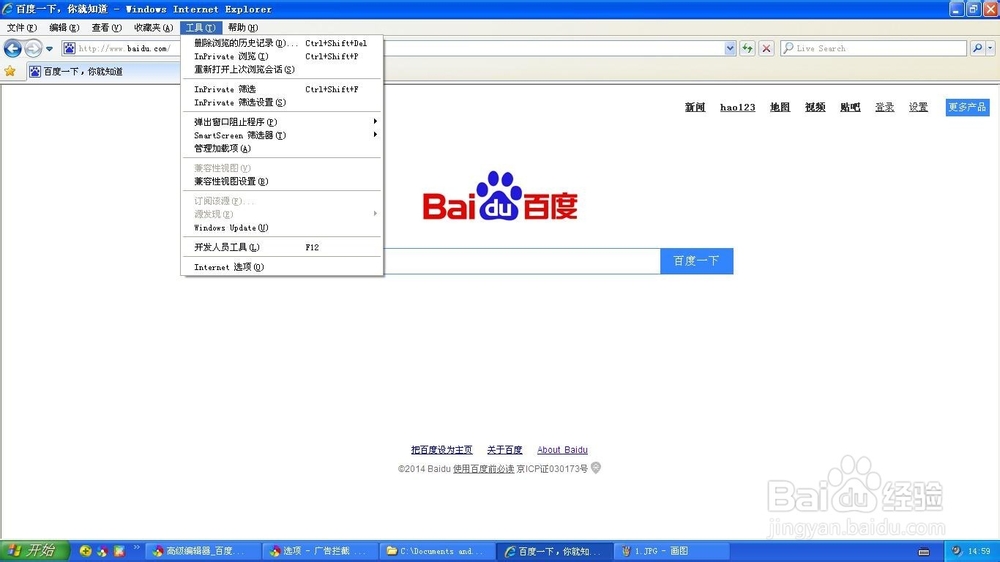The width and height of the screenshot is (1000, 562).
Task: Click the Refresh icon next to address bar
Action: point(747,48)
